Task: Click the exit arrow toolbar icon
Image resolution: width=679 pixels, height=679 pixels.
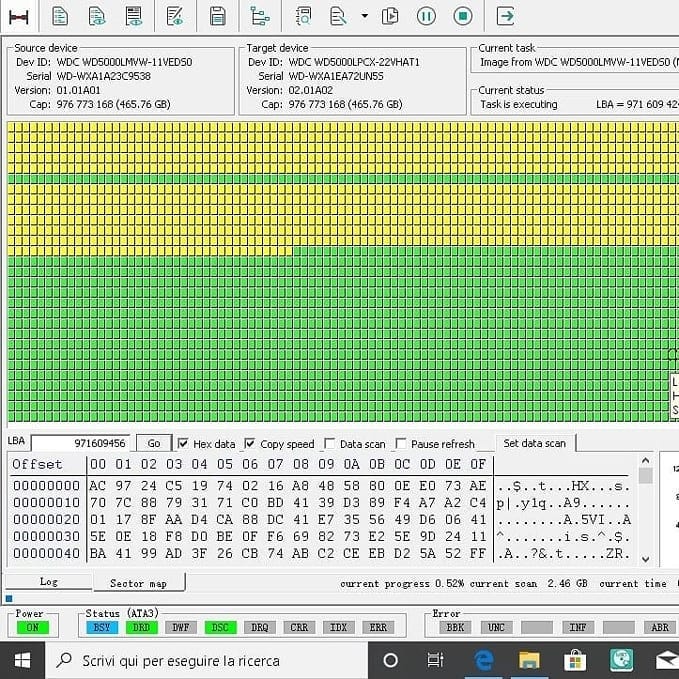Action: 505,16
